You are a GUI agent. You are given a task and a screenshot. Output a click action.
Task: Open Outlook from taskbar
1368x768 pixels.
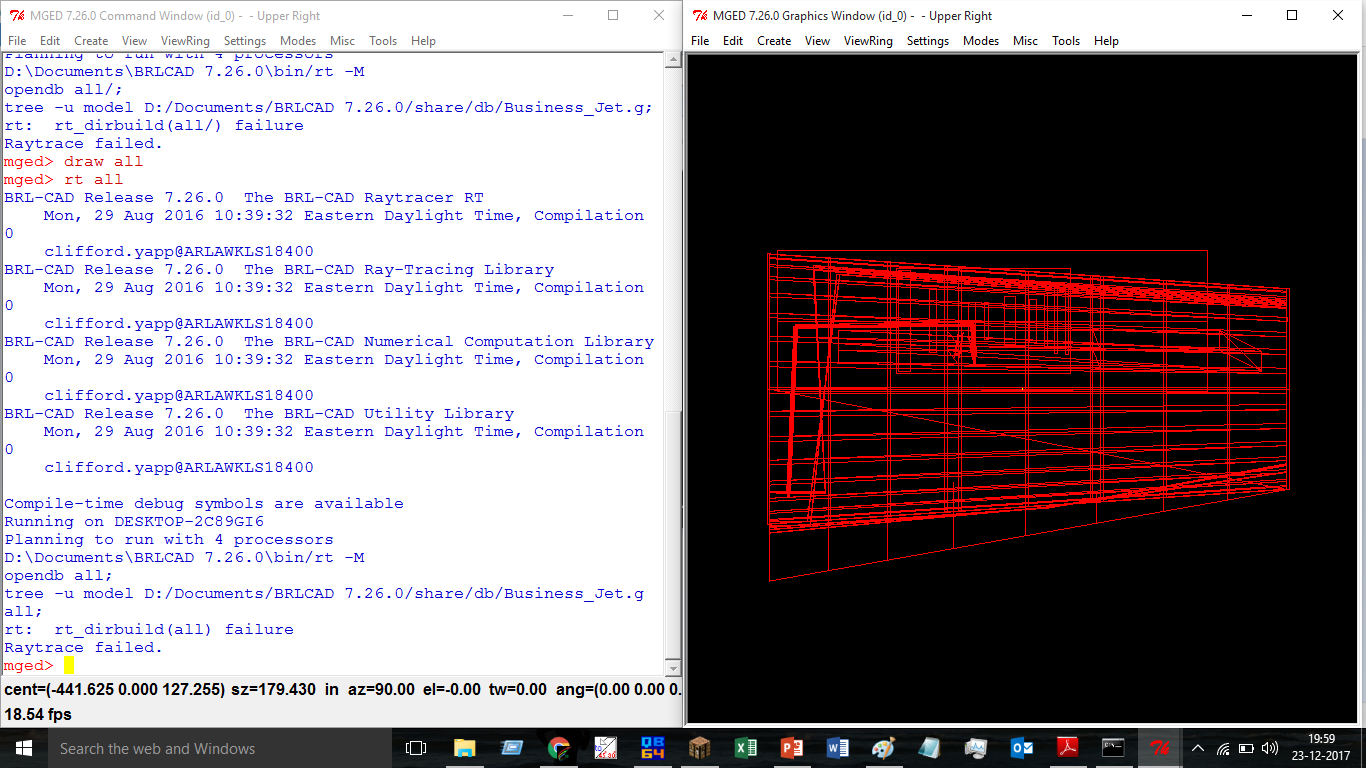click(x=1022, y=748)
